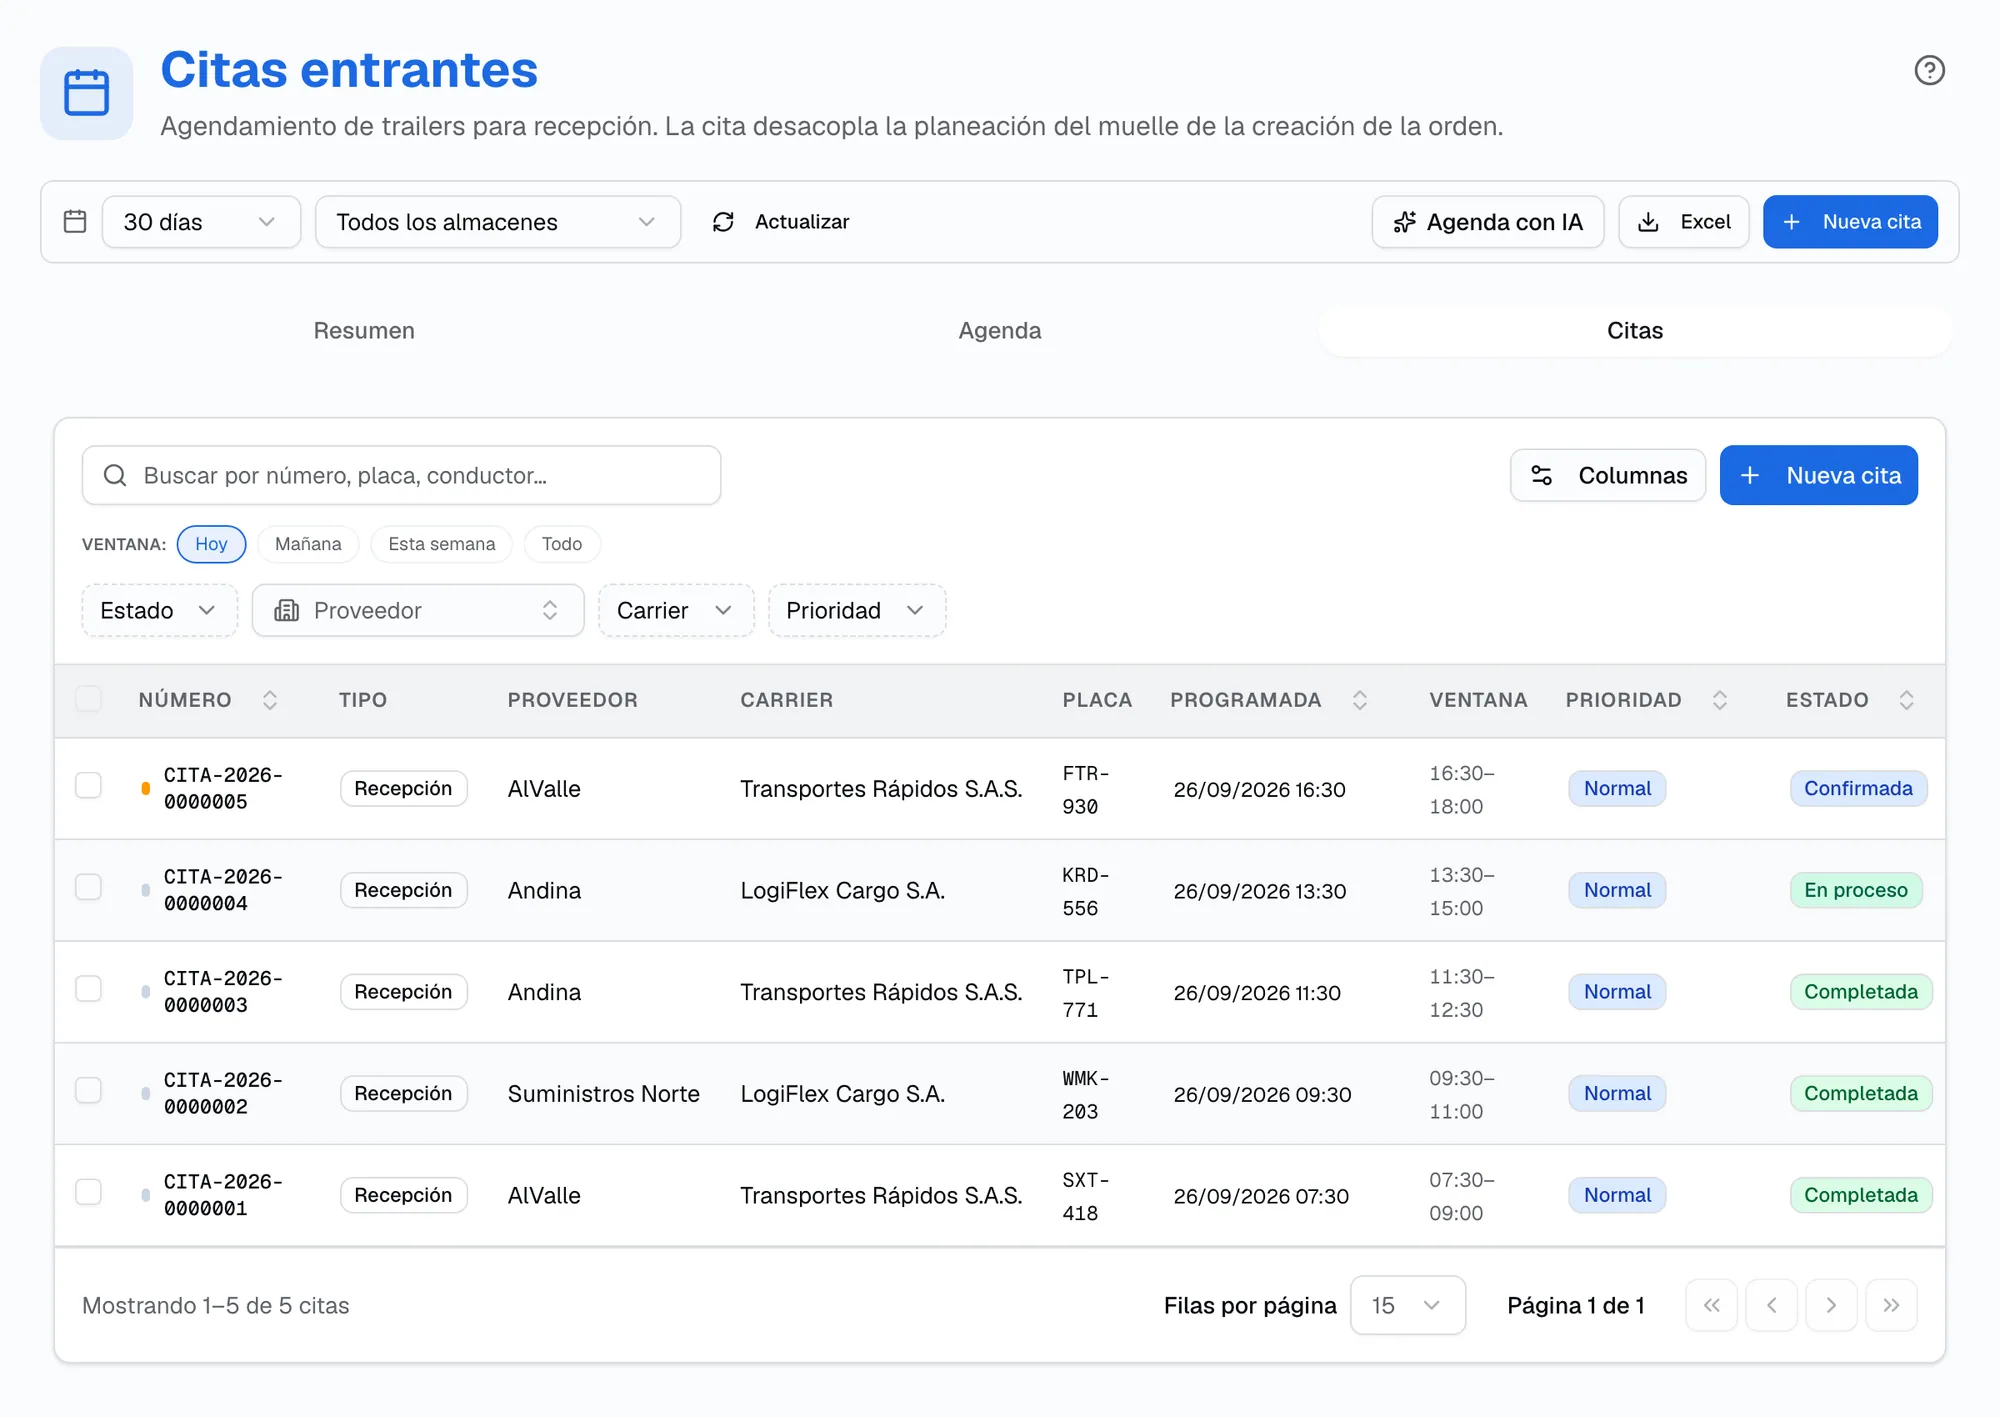Expand the Carrier filter dropdown
This screenshot has height=1417, width=2000.
(x=676, y=611)
